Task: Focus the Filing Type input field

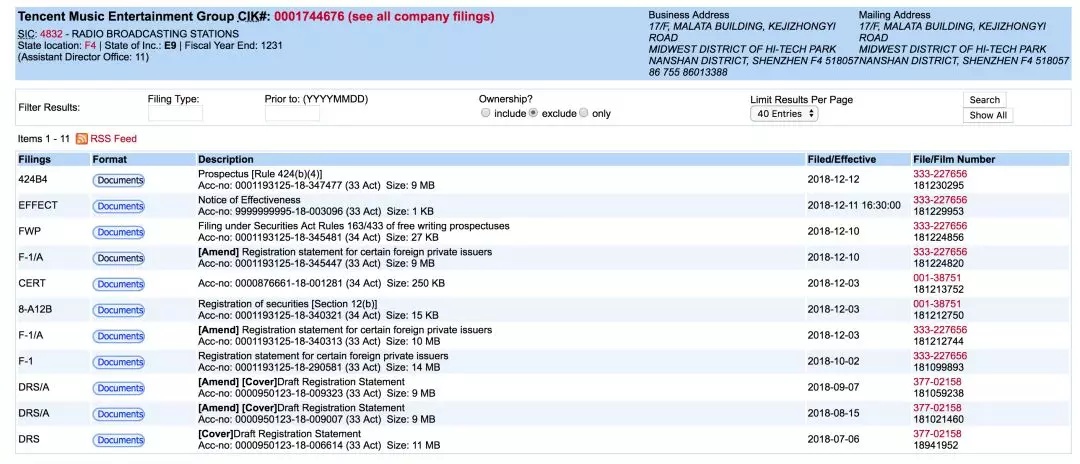Action: pos(176,114)
